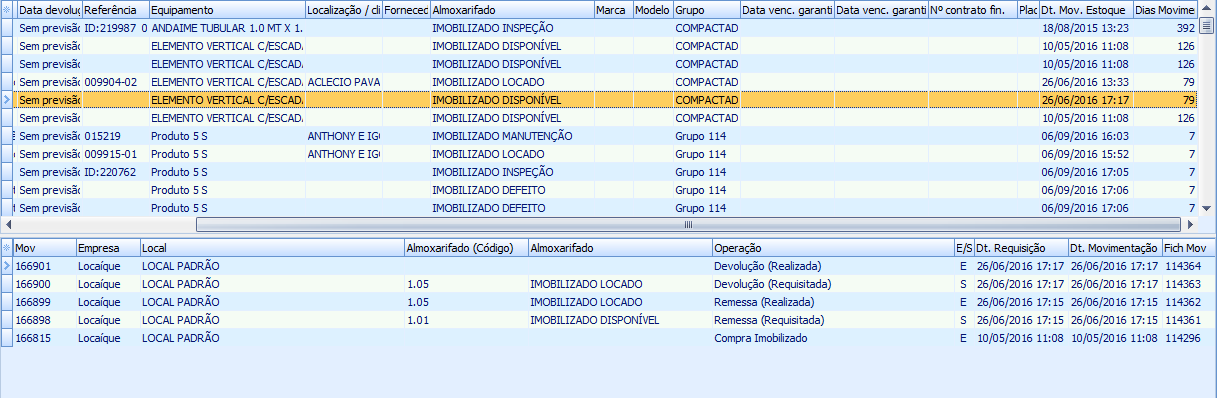Click date 06/09/2016 17:05 cell
This screenshot has width=1217, height=398.
(x=1086, y=172)
